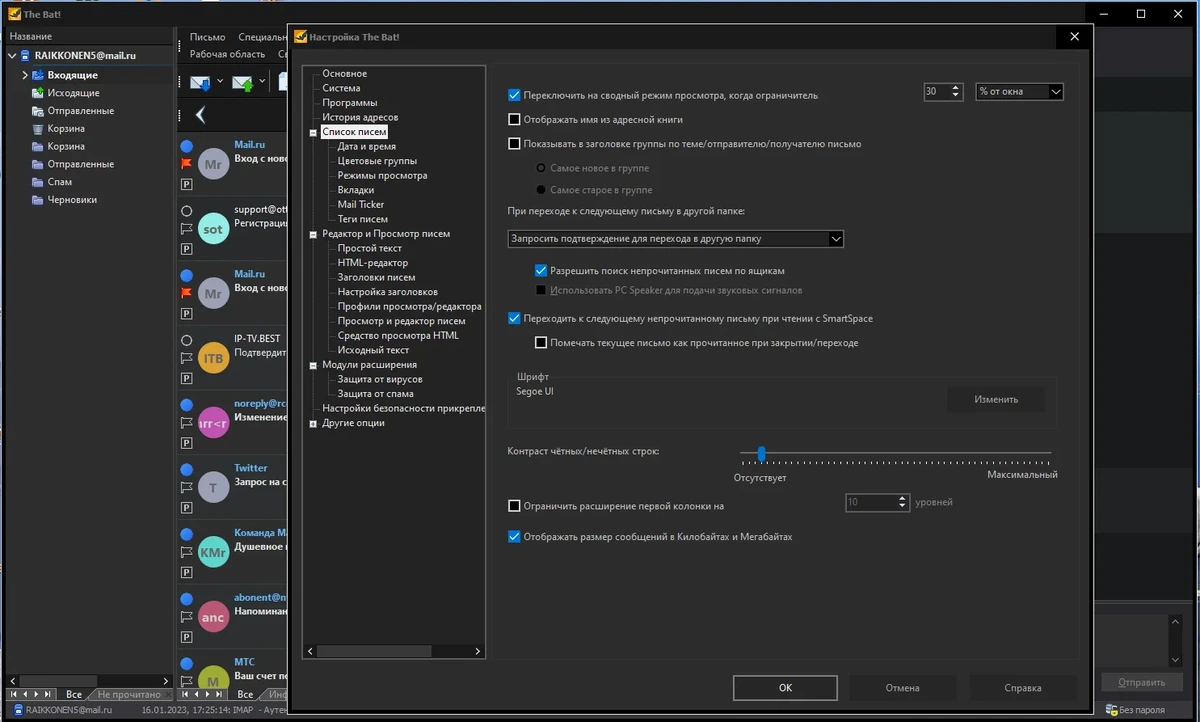Toggle Переходить к следующему непрочитанному письму

[x=515, y=318]
